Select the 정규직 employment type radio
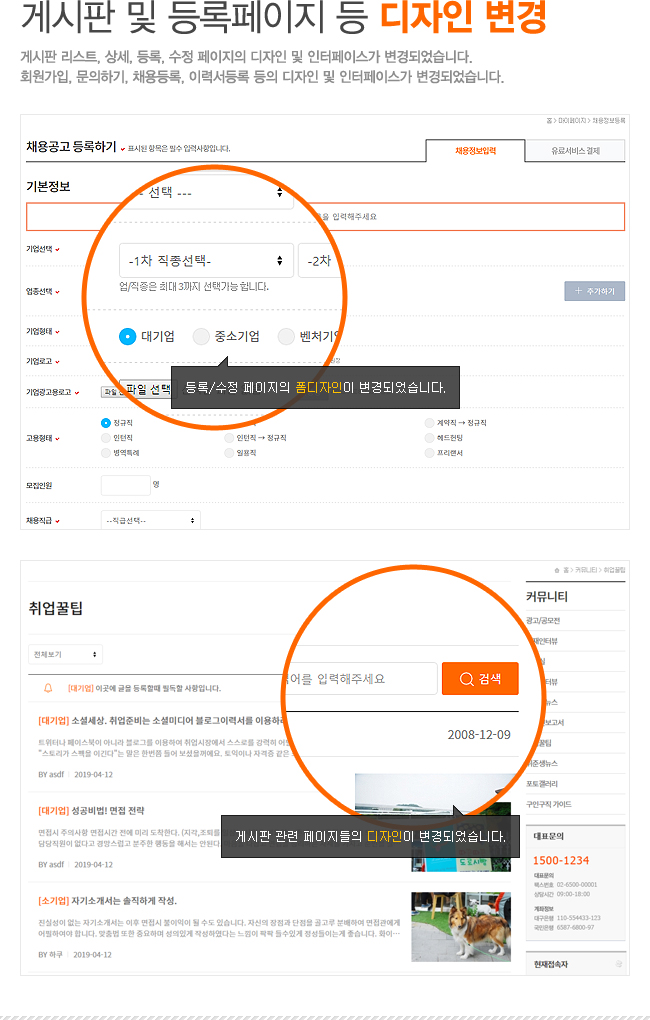The image size is (650, 1020). pyautogui.click(x=106, y=423)
